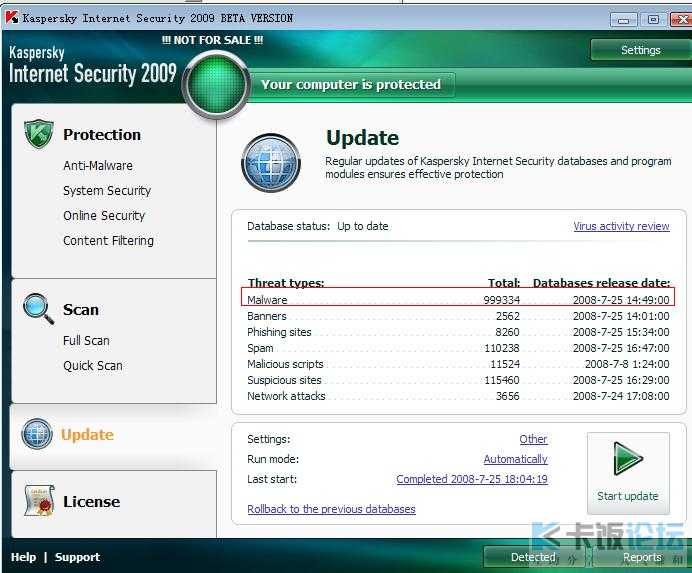The image size is (692, 573).
Task: Open the Protection section
Action: [102, 135]
